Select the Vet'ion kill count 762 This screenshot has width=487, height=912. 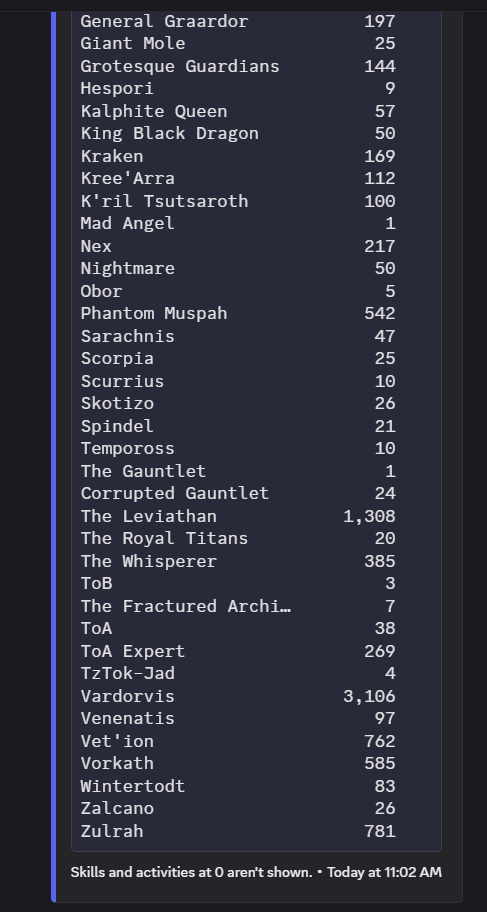tap(379, 741)
